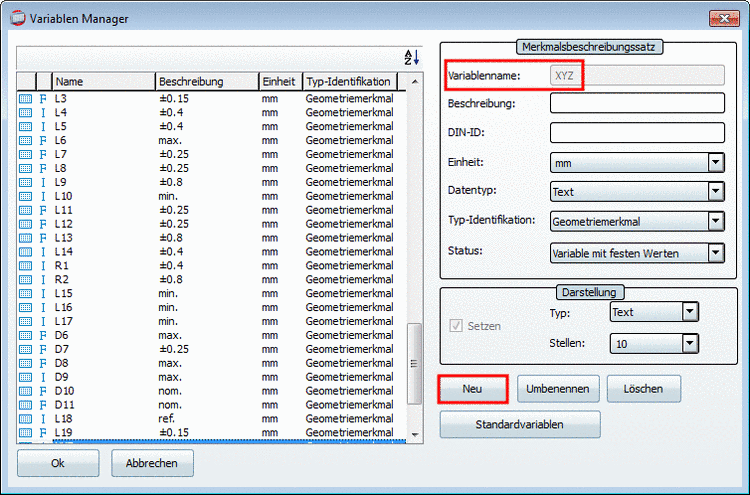This screenshot has width=750, height=495.
Task: Click the Einheit column header
Action: pos(281,81)
